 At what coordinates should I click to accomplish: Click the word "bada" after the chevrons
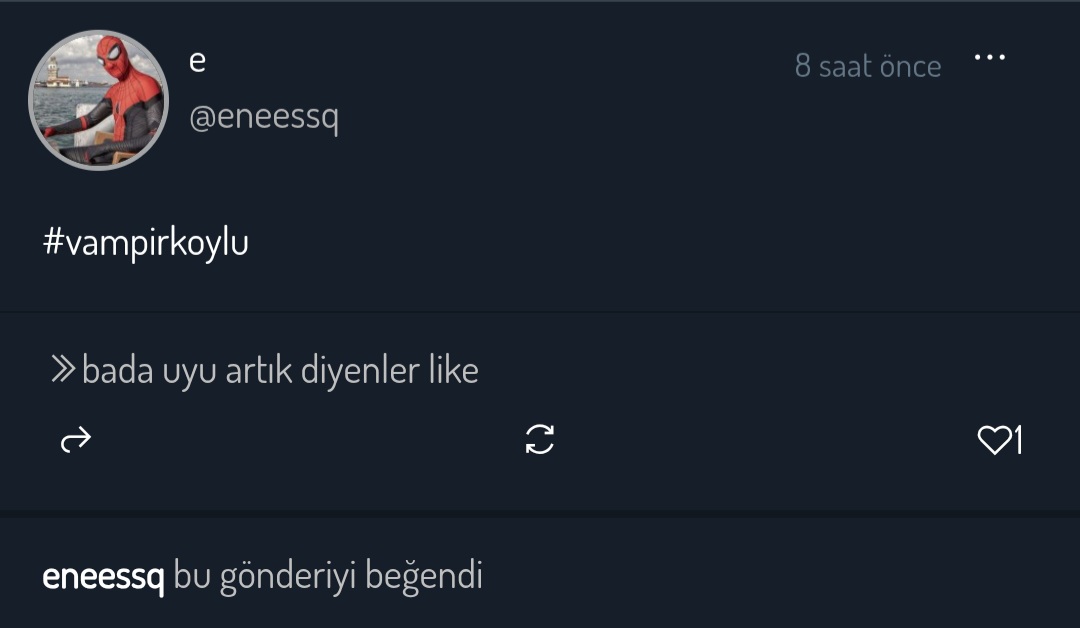tap(118, 370)
